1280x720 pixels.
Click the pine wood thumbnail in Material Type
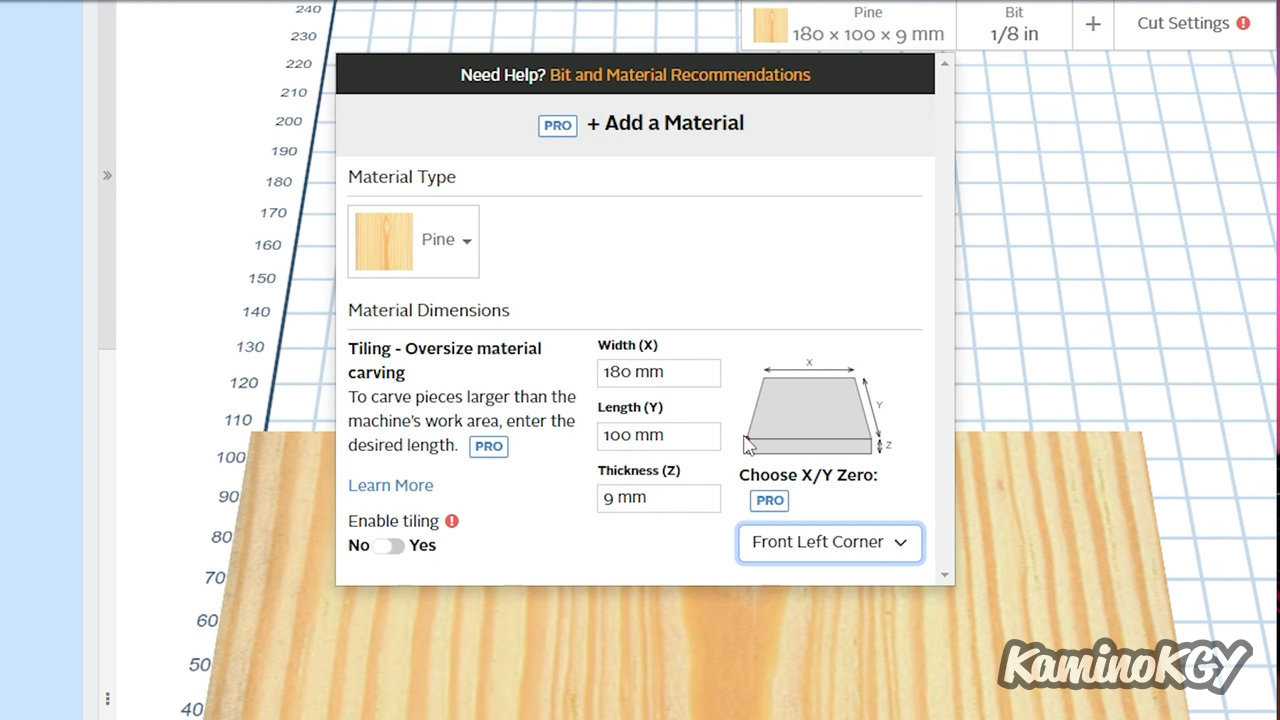[384, 241]
